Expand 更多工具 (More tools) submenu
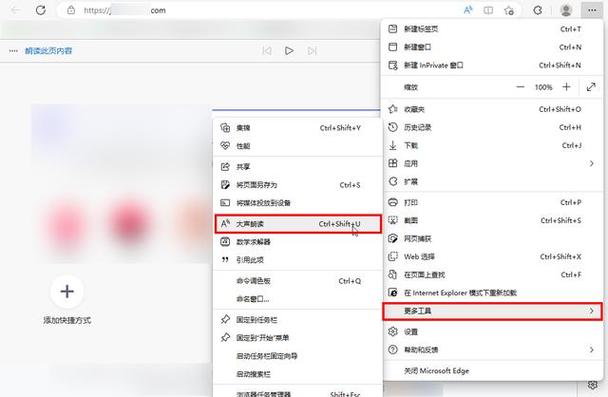 492,311
